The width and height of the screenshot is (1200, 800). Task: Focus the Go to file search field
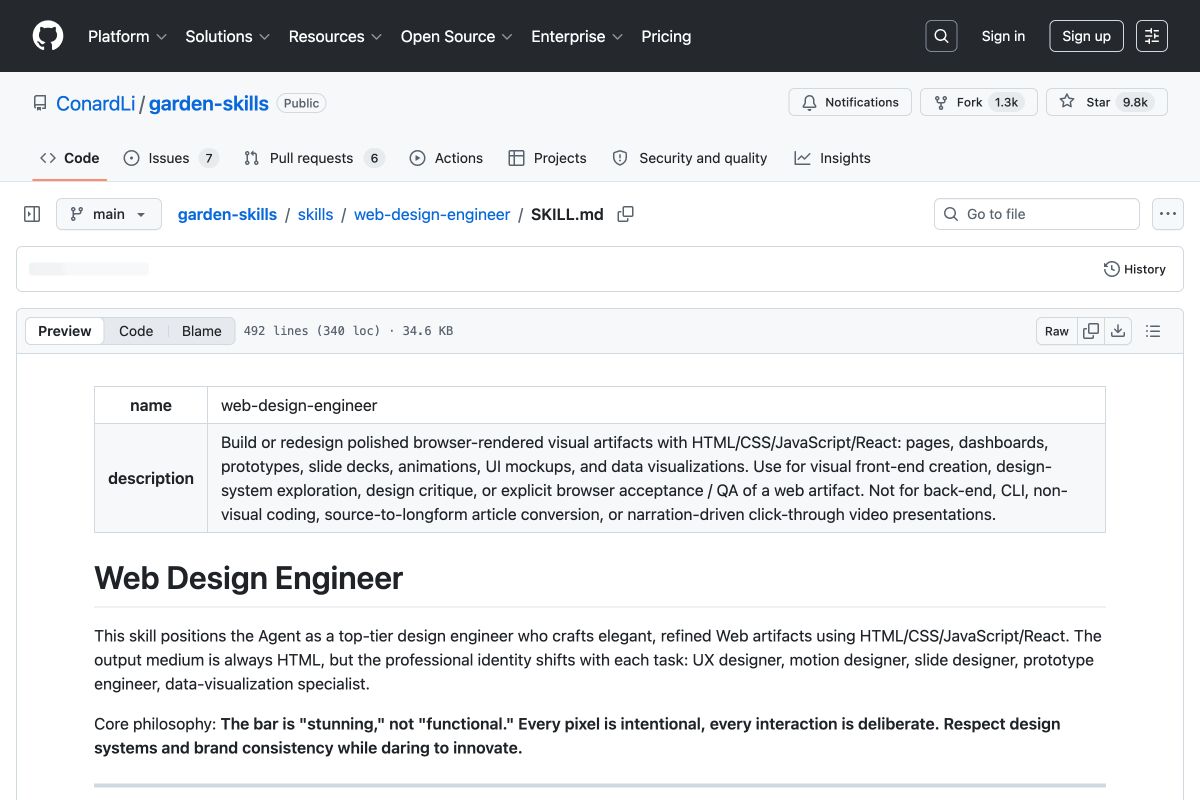(1037, 214)
